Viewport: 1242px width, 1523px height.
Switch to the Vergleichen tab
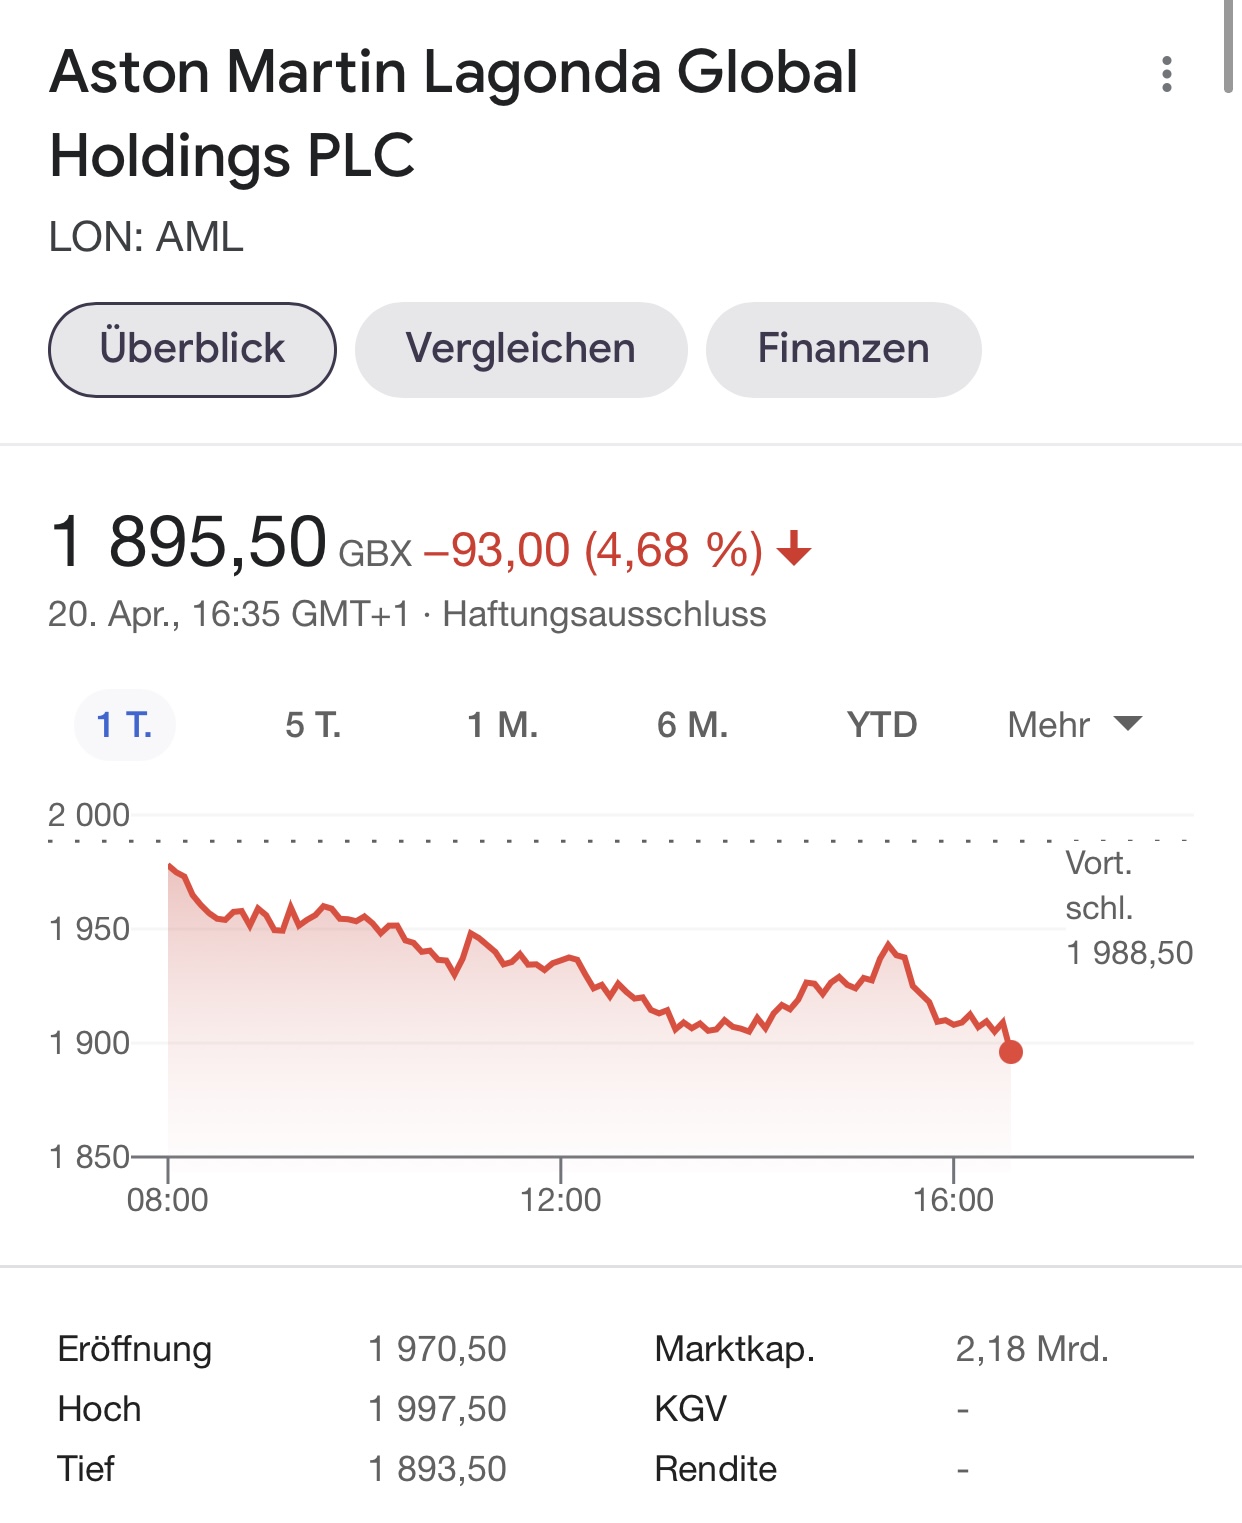[x=521, y=349]
